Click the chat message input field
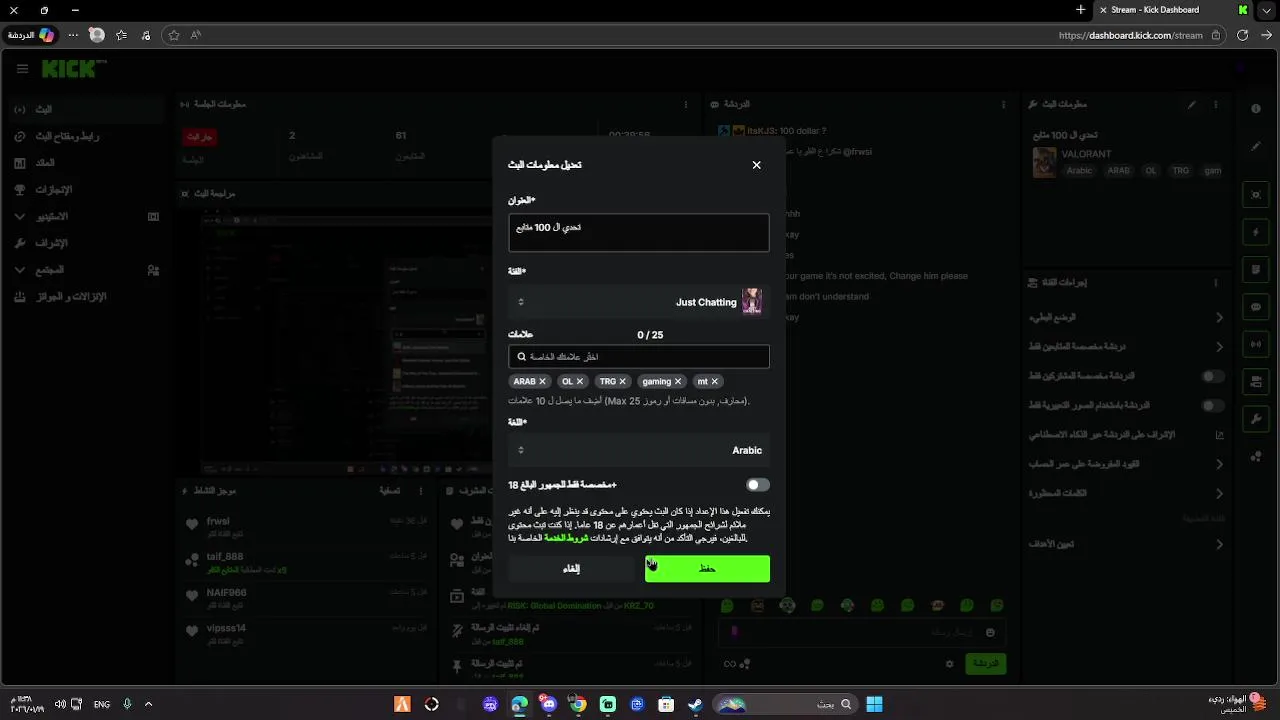1280x720 pixels. pos(861,632)
